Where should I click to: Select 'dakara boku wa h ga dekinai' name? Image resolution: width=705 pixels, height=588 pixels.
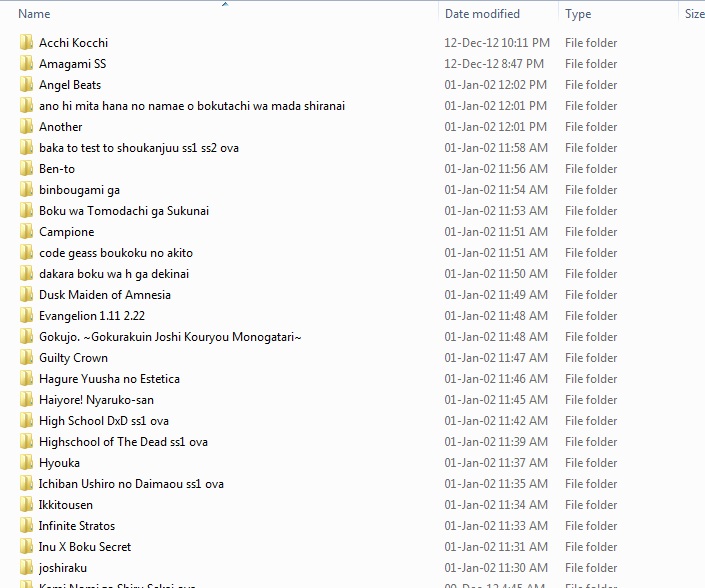click(x=114, y=274)
